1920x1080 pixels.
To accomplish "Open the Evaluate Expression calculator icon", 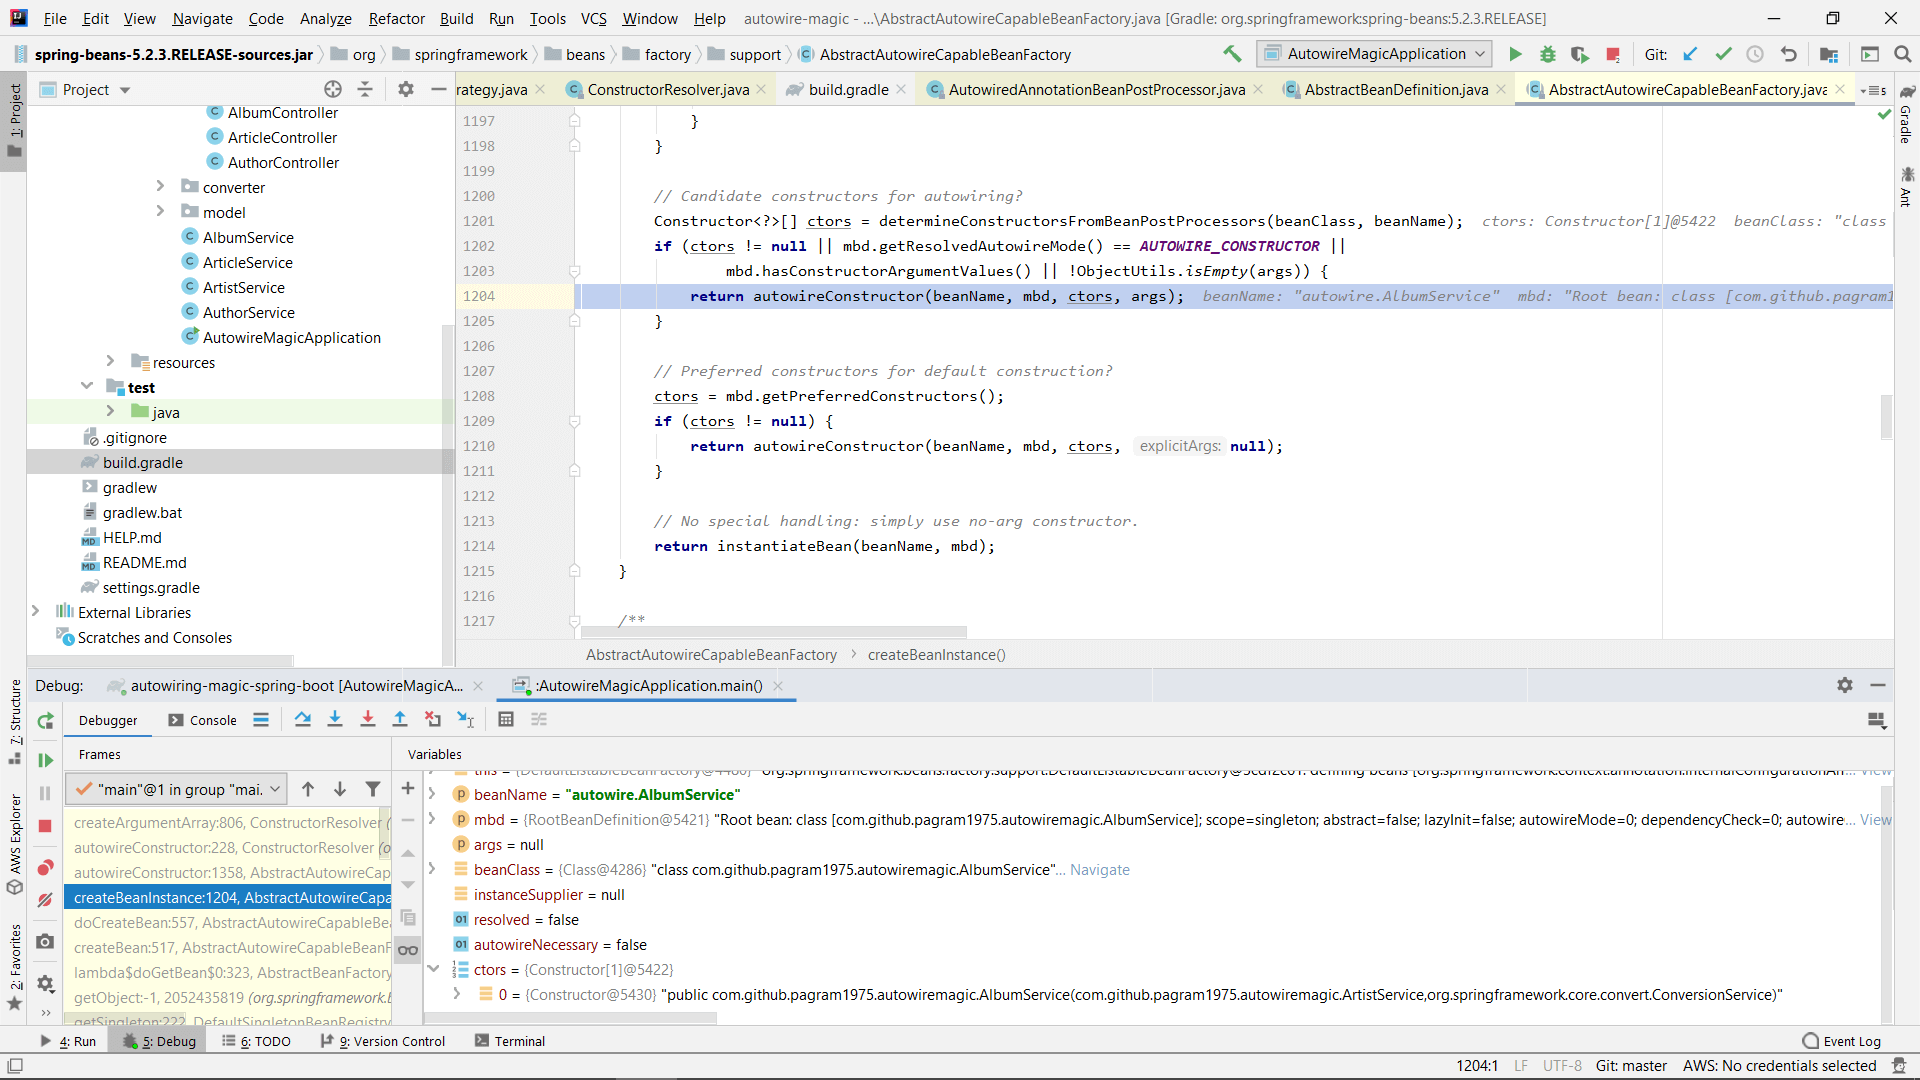I will pyautogui.click(x=506, y=719).
